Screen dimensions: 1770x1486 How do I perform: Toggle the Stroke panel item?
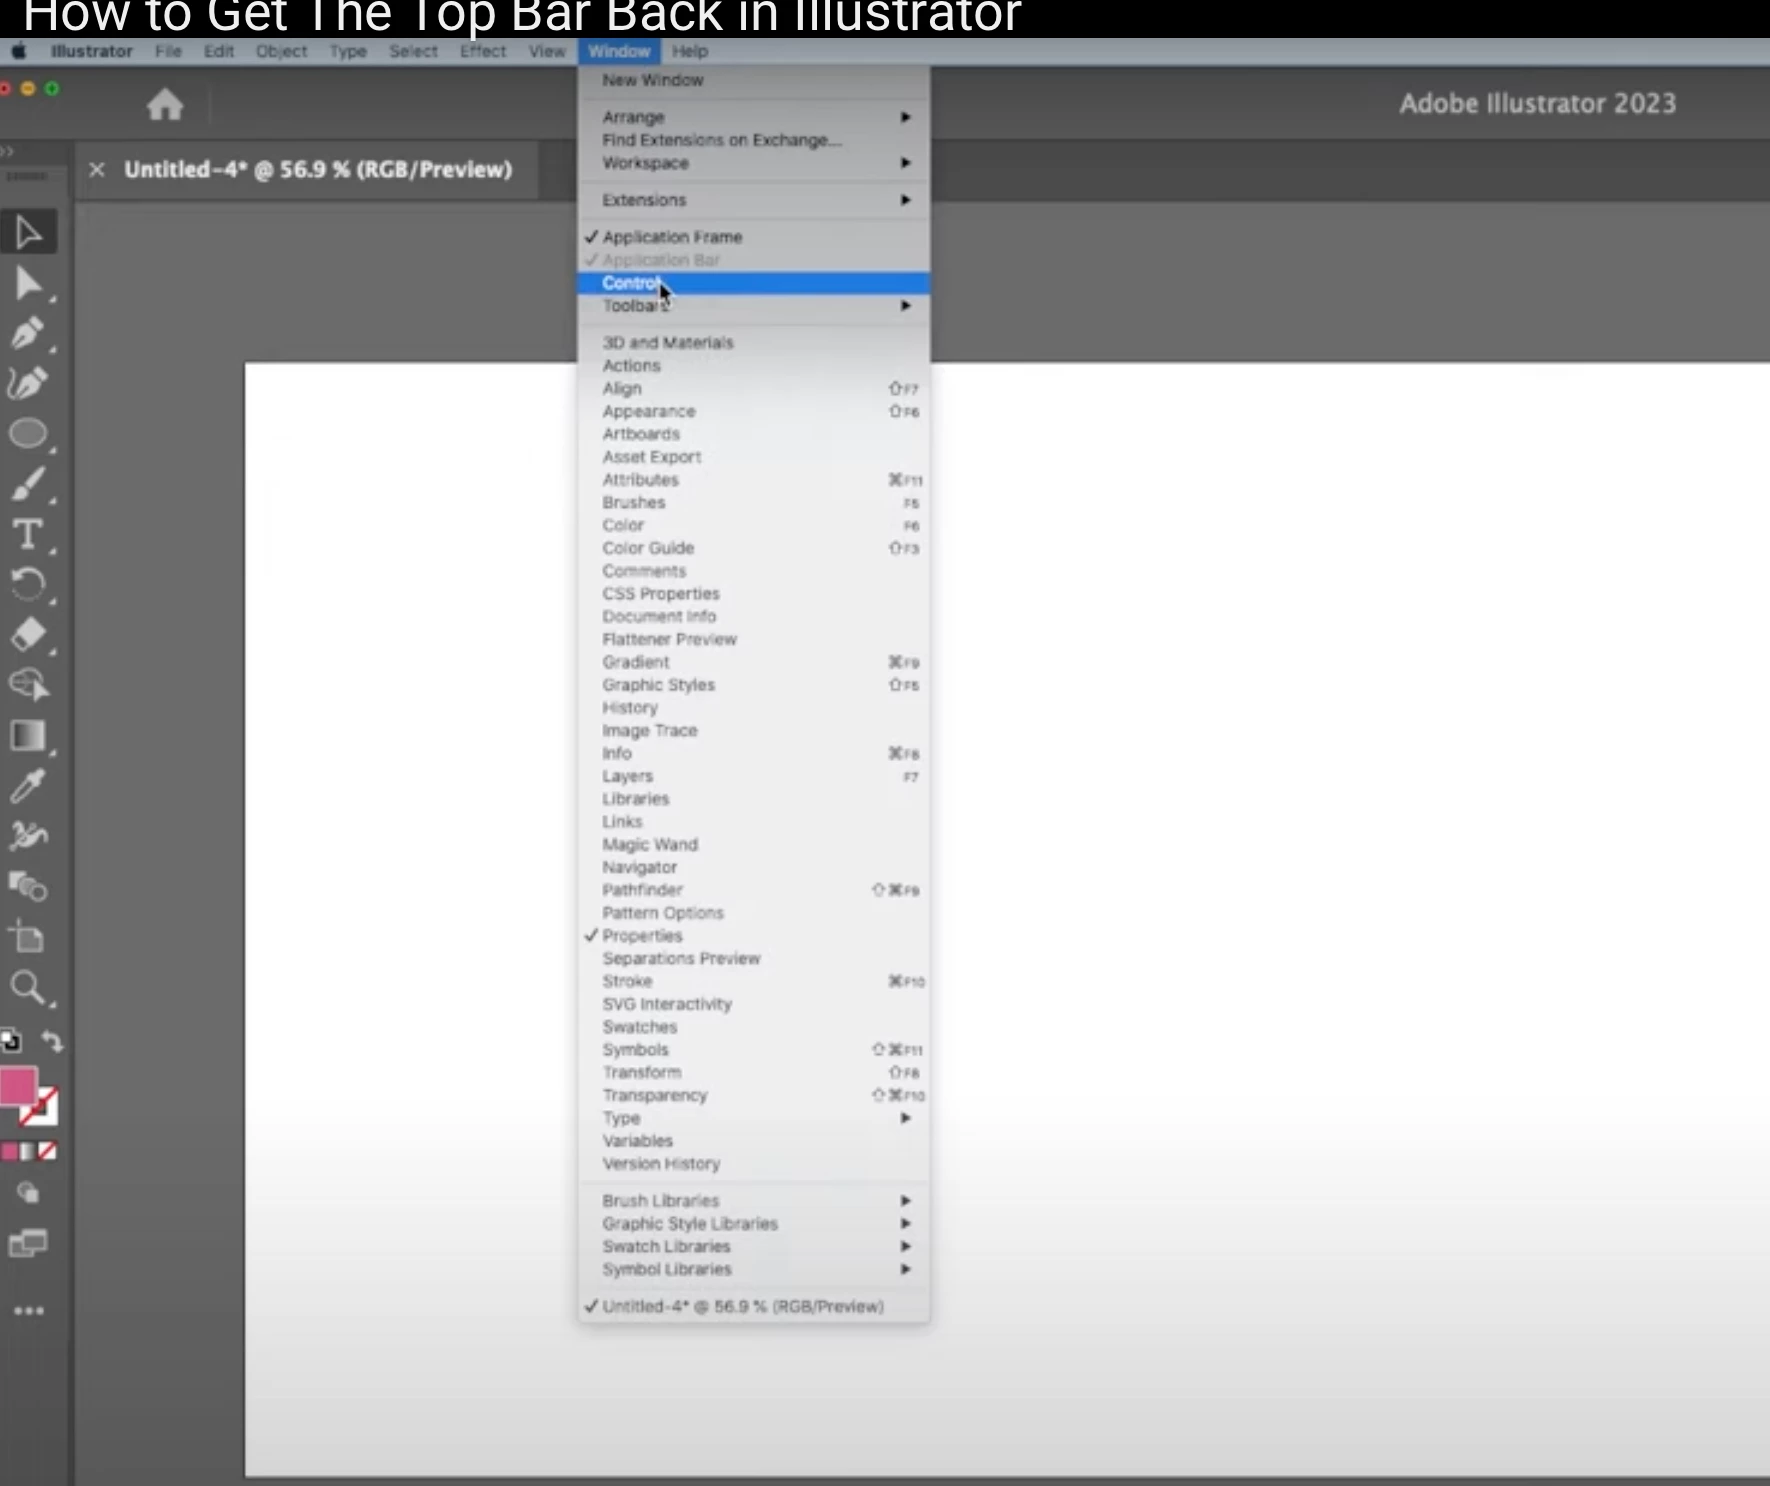(754, 981)
